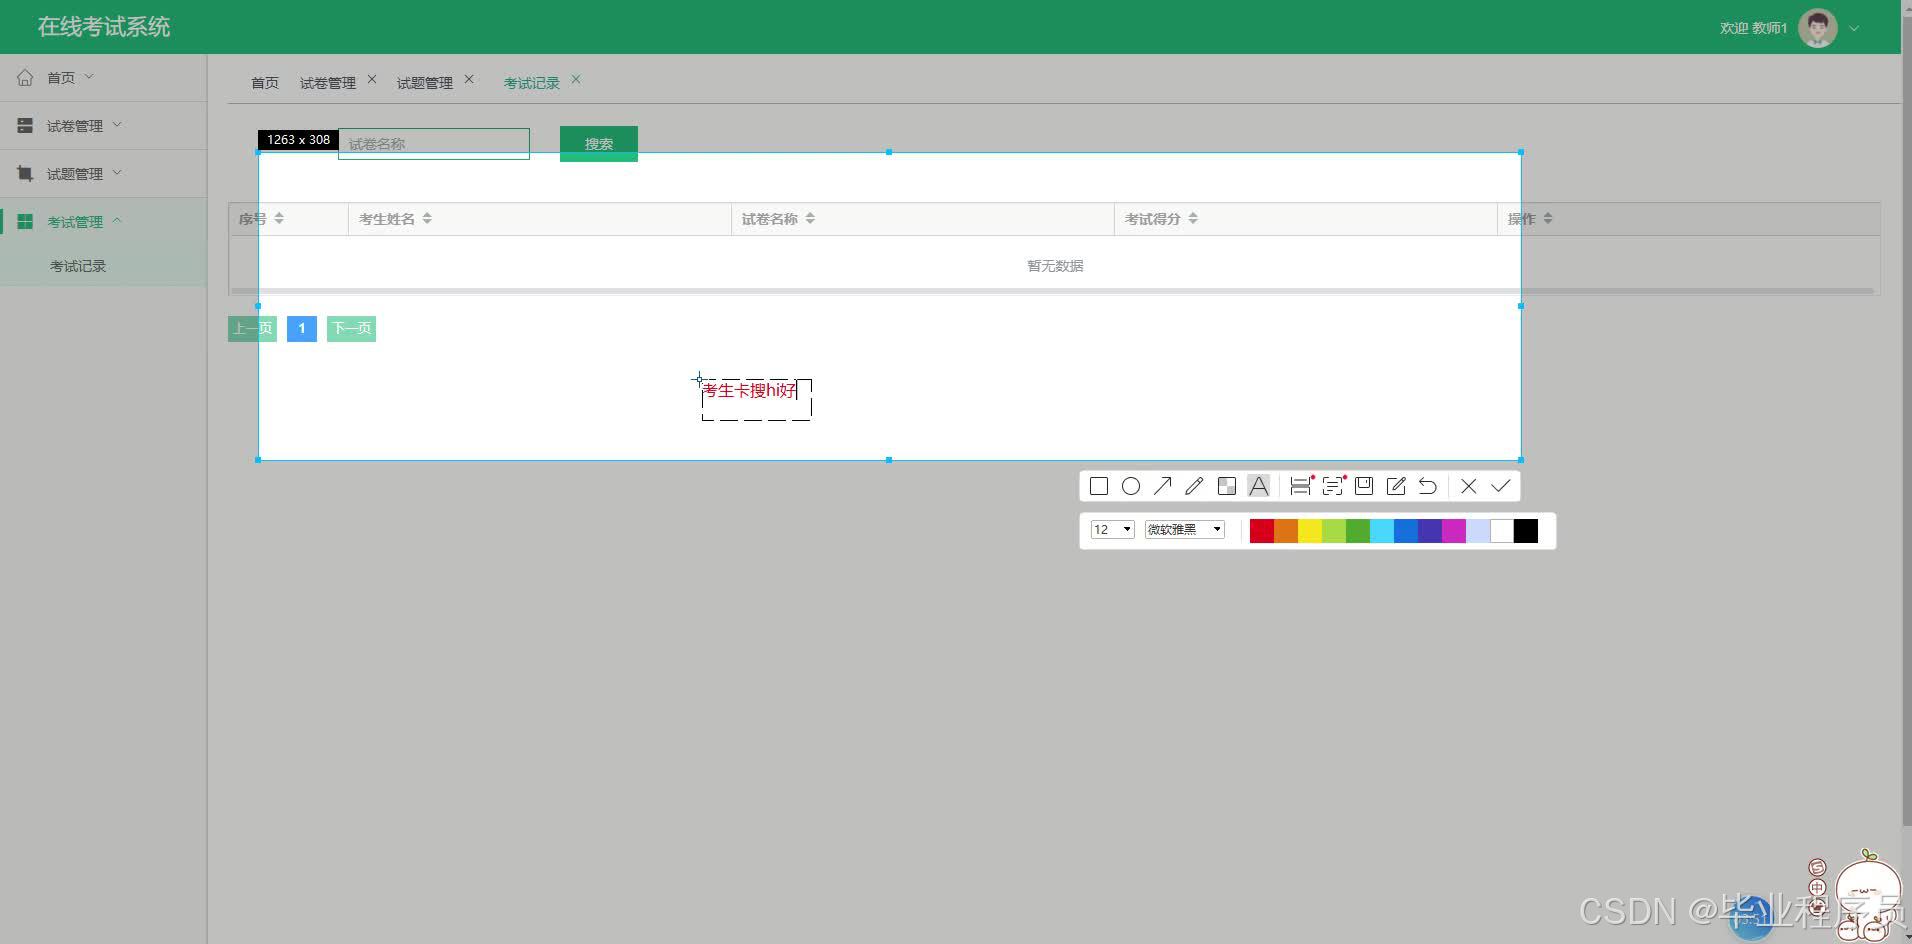Click the 考试管理 sidebar grid icon
The height and width of the screenshot is (944, 1912).
[x=25, y=221]
